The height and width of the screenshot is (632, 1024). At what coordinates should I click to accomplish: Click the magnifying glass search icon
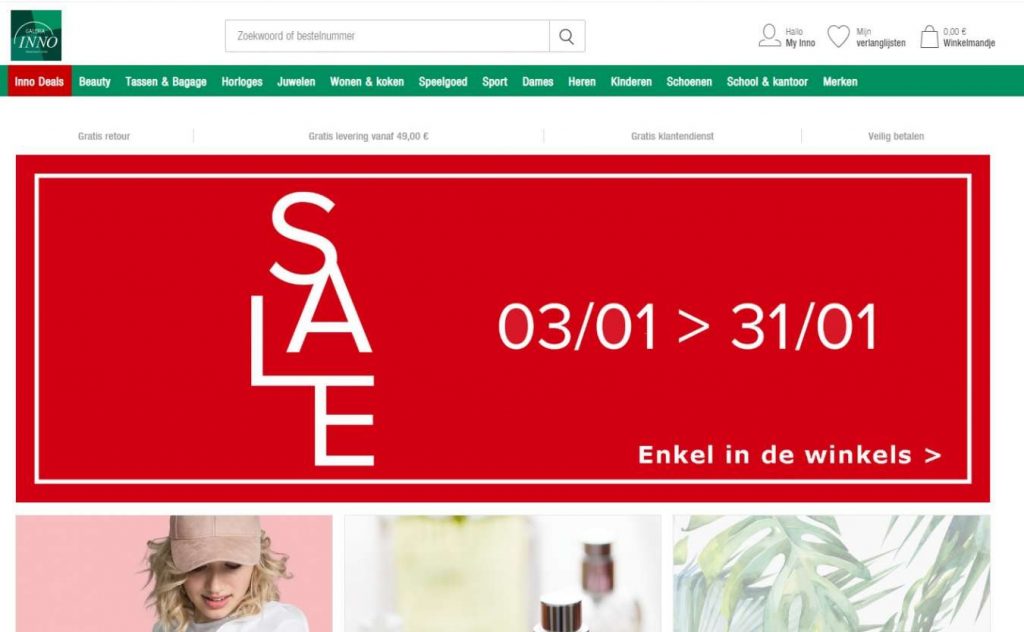point(567,37)
